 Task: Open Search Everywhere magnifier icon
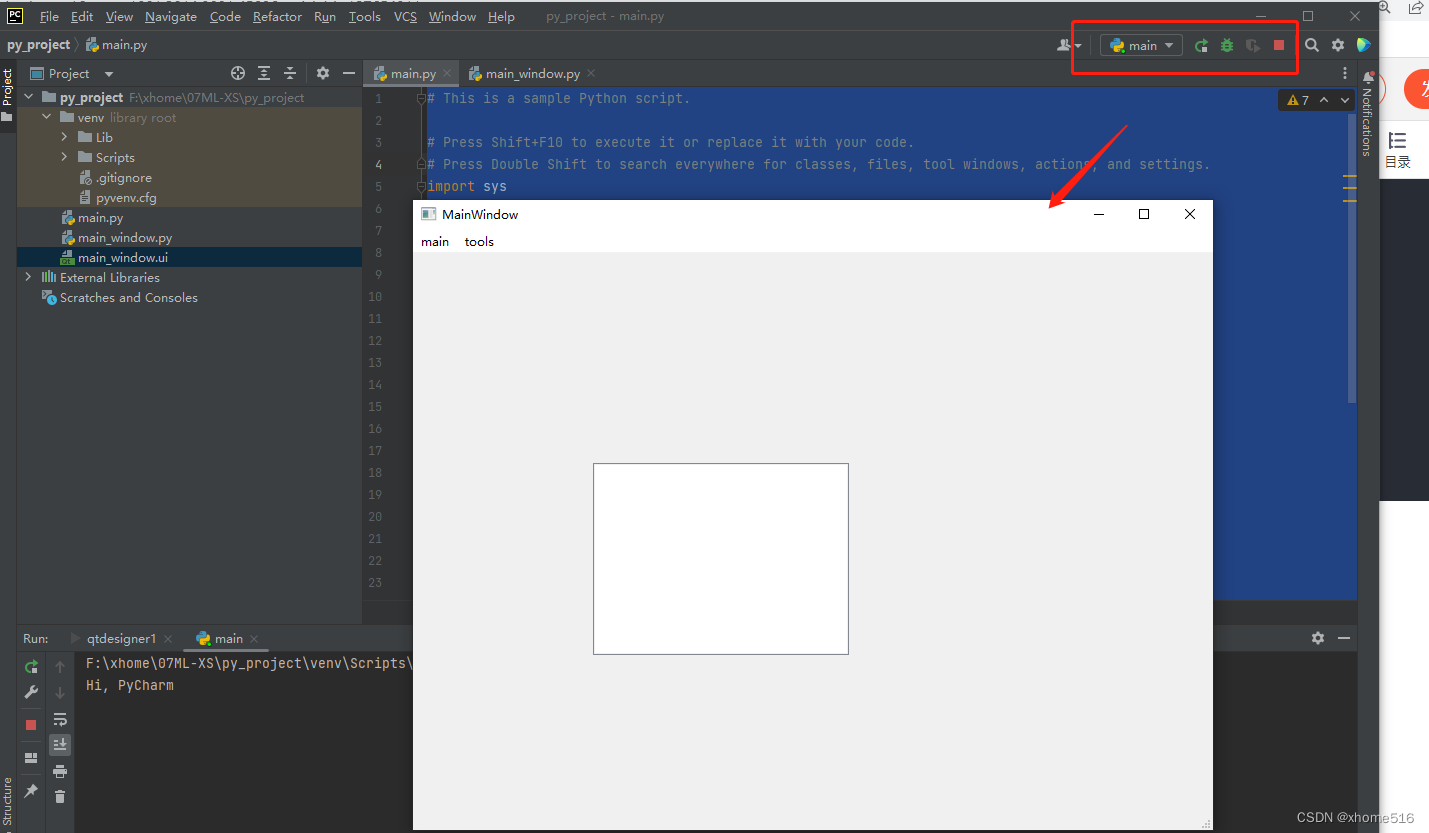pos(1312,45)
